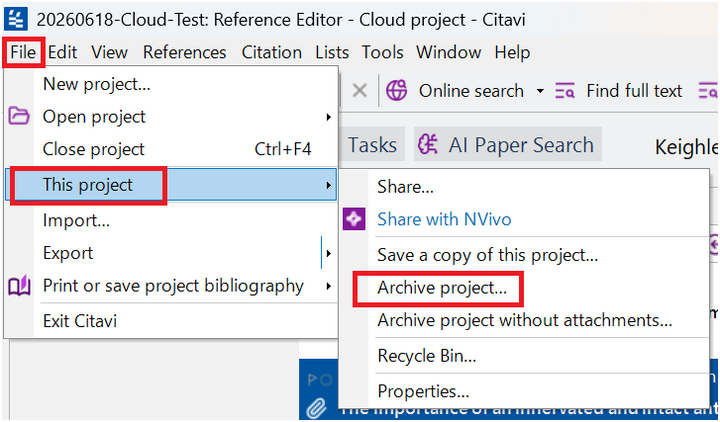Open the Help menu
Image resolution: width=720 pixels, height=422 pixels.
coord(512,52)
